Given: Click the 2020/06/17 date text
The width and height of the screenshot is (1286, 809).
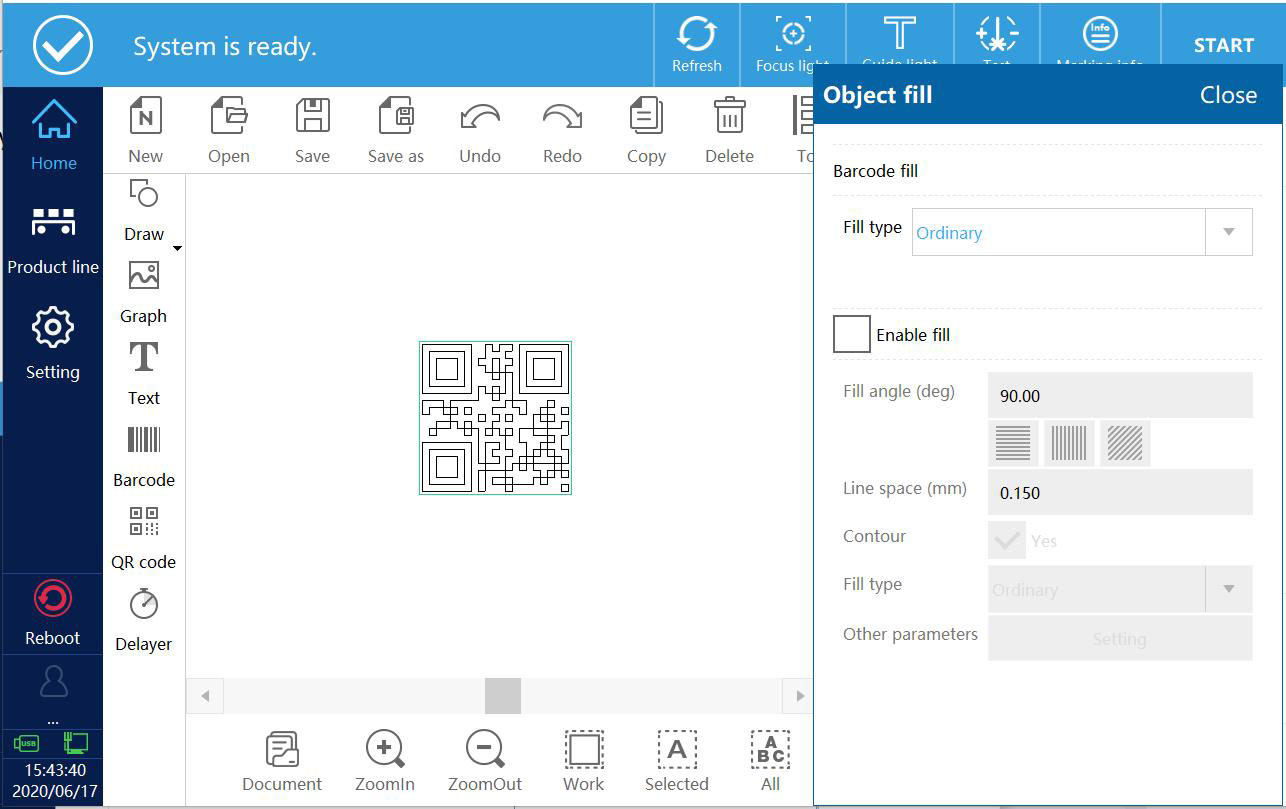Looking at the screenshot, I should tap(55, 791).
